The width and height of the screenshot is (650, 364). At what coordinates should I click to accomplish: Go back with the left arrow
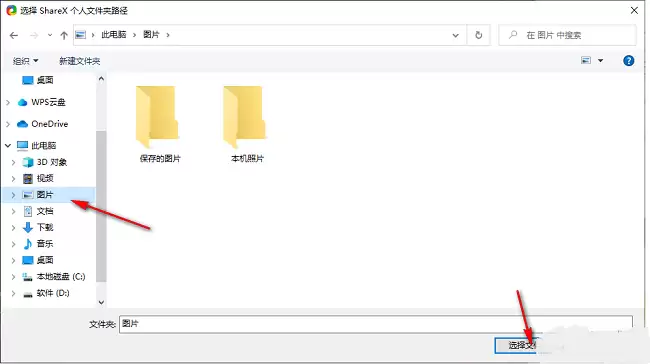14,36
